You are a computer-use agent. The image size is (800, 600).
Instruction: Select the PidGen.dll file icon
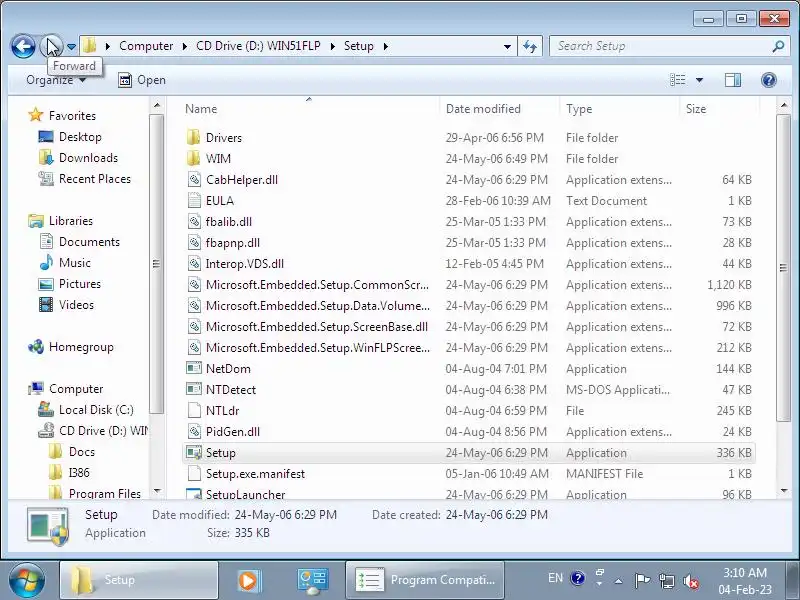click(194, 431)
